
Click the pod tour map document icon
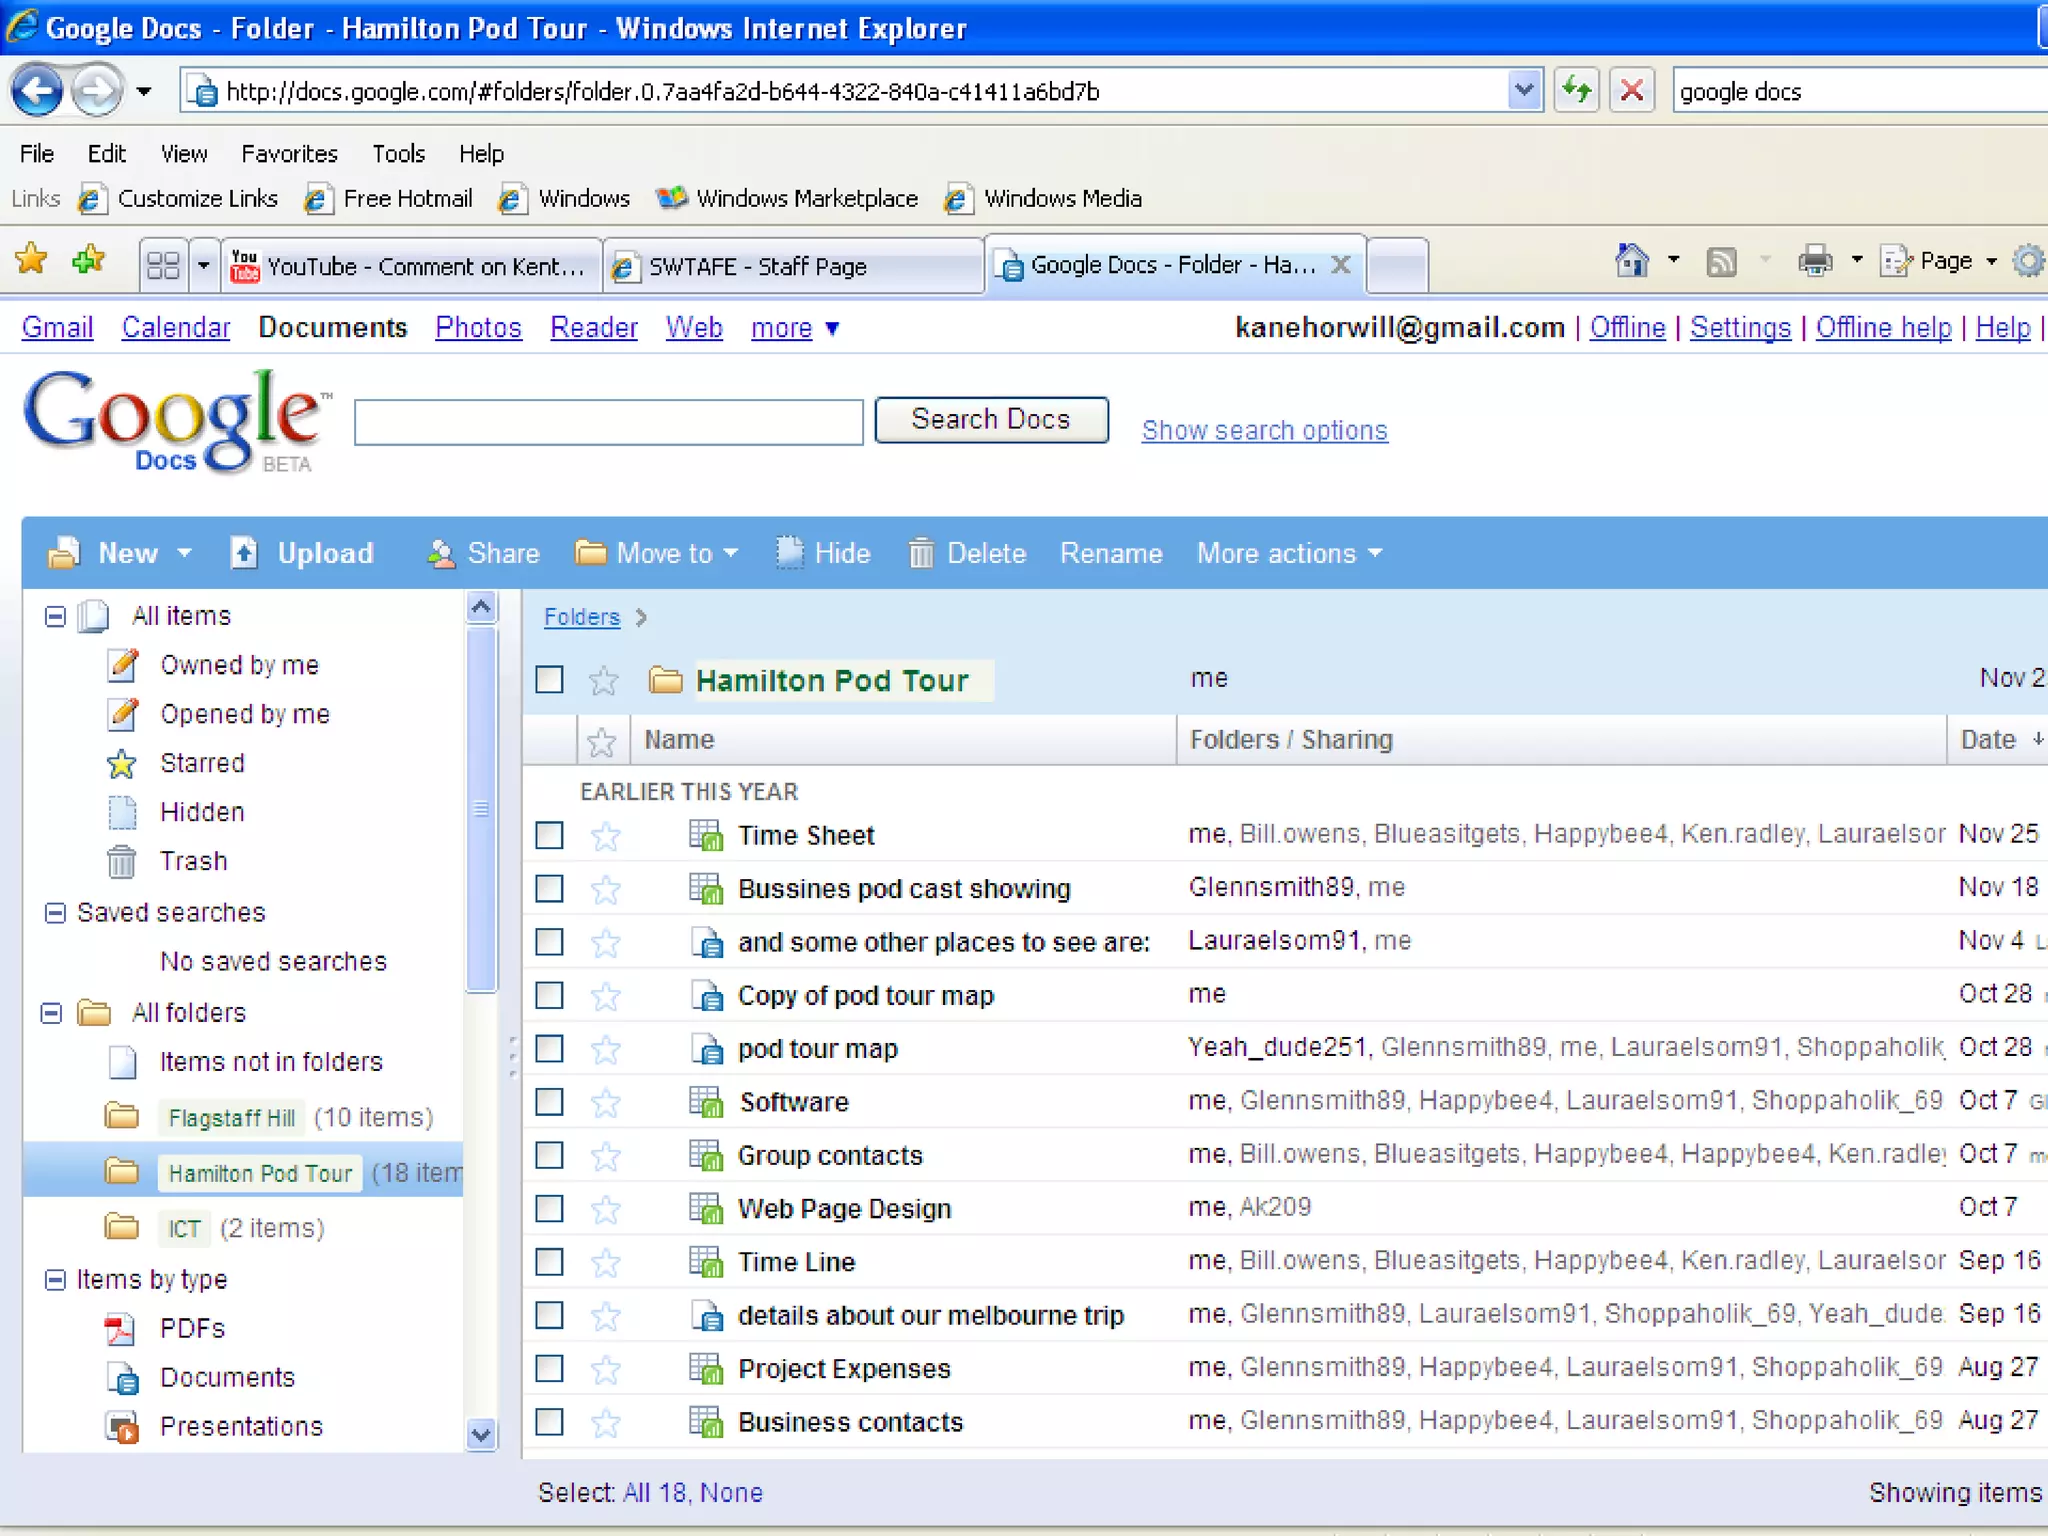click(707, 1049)
